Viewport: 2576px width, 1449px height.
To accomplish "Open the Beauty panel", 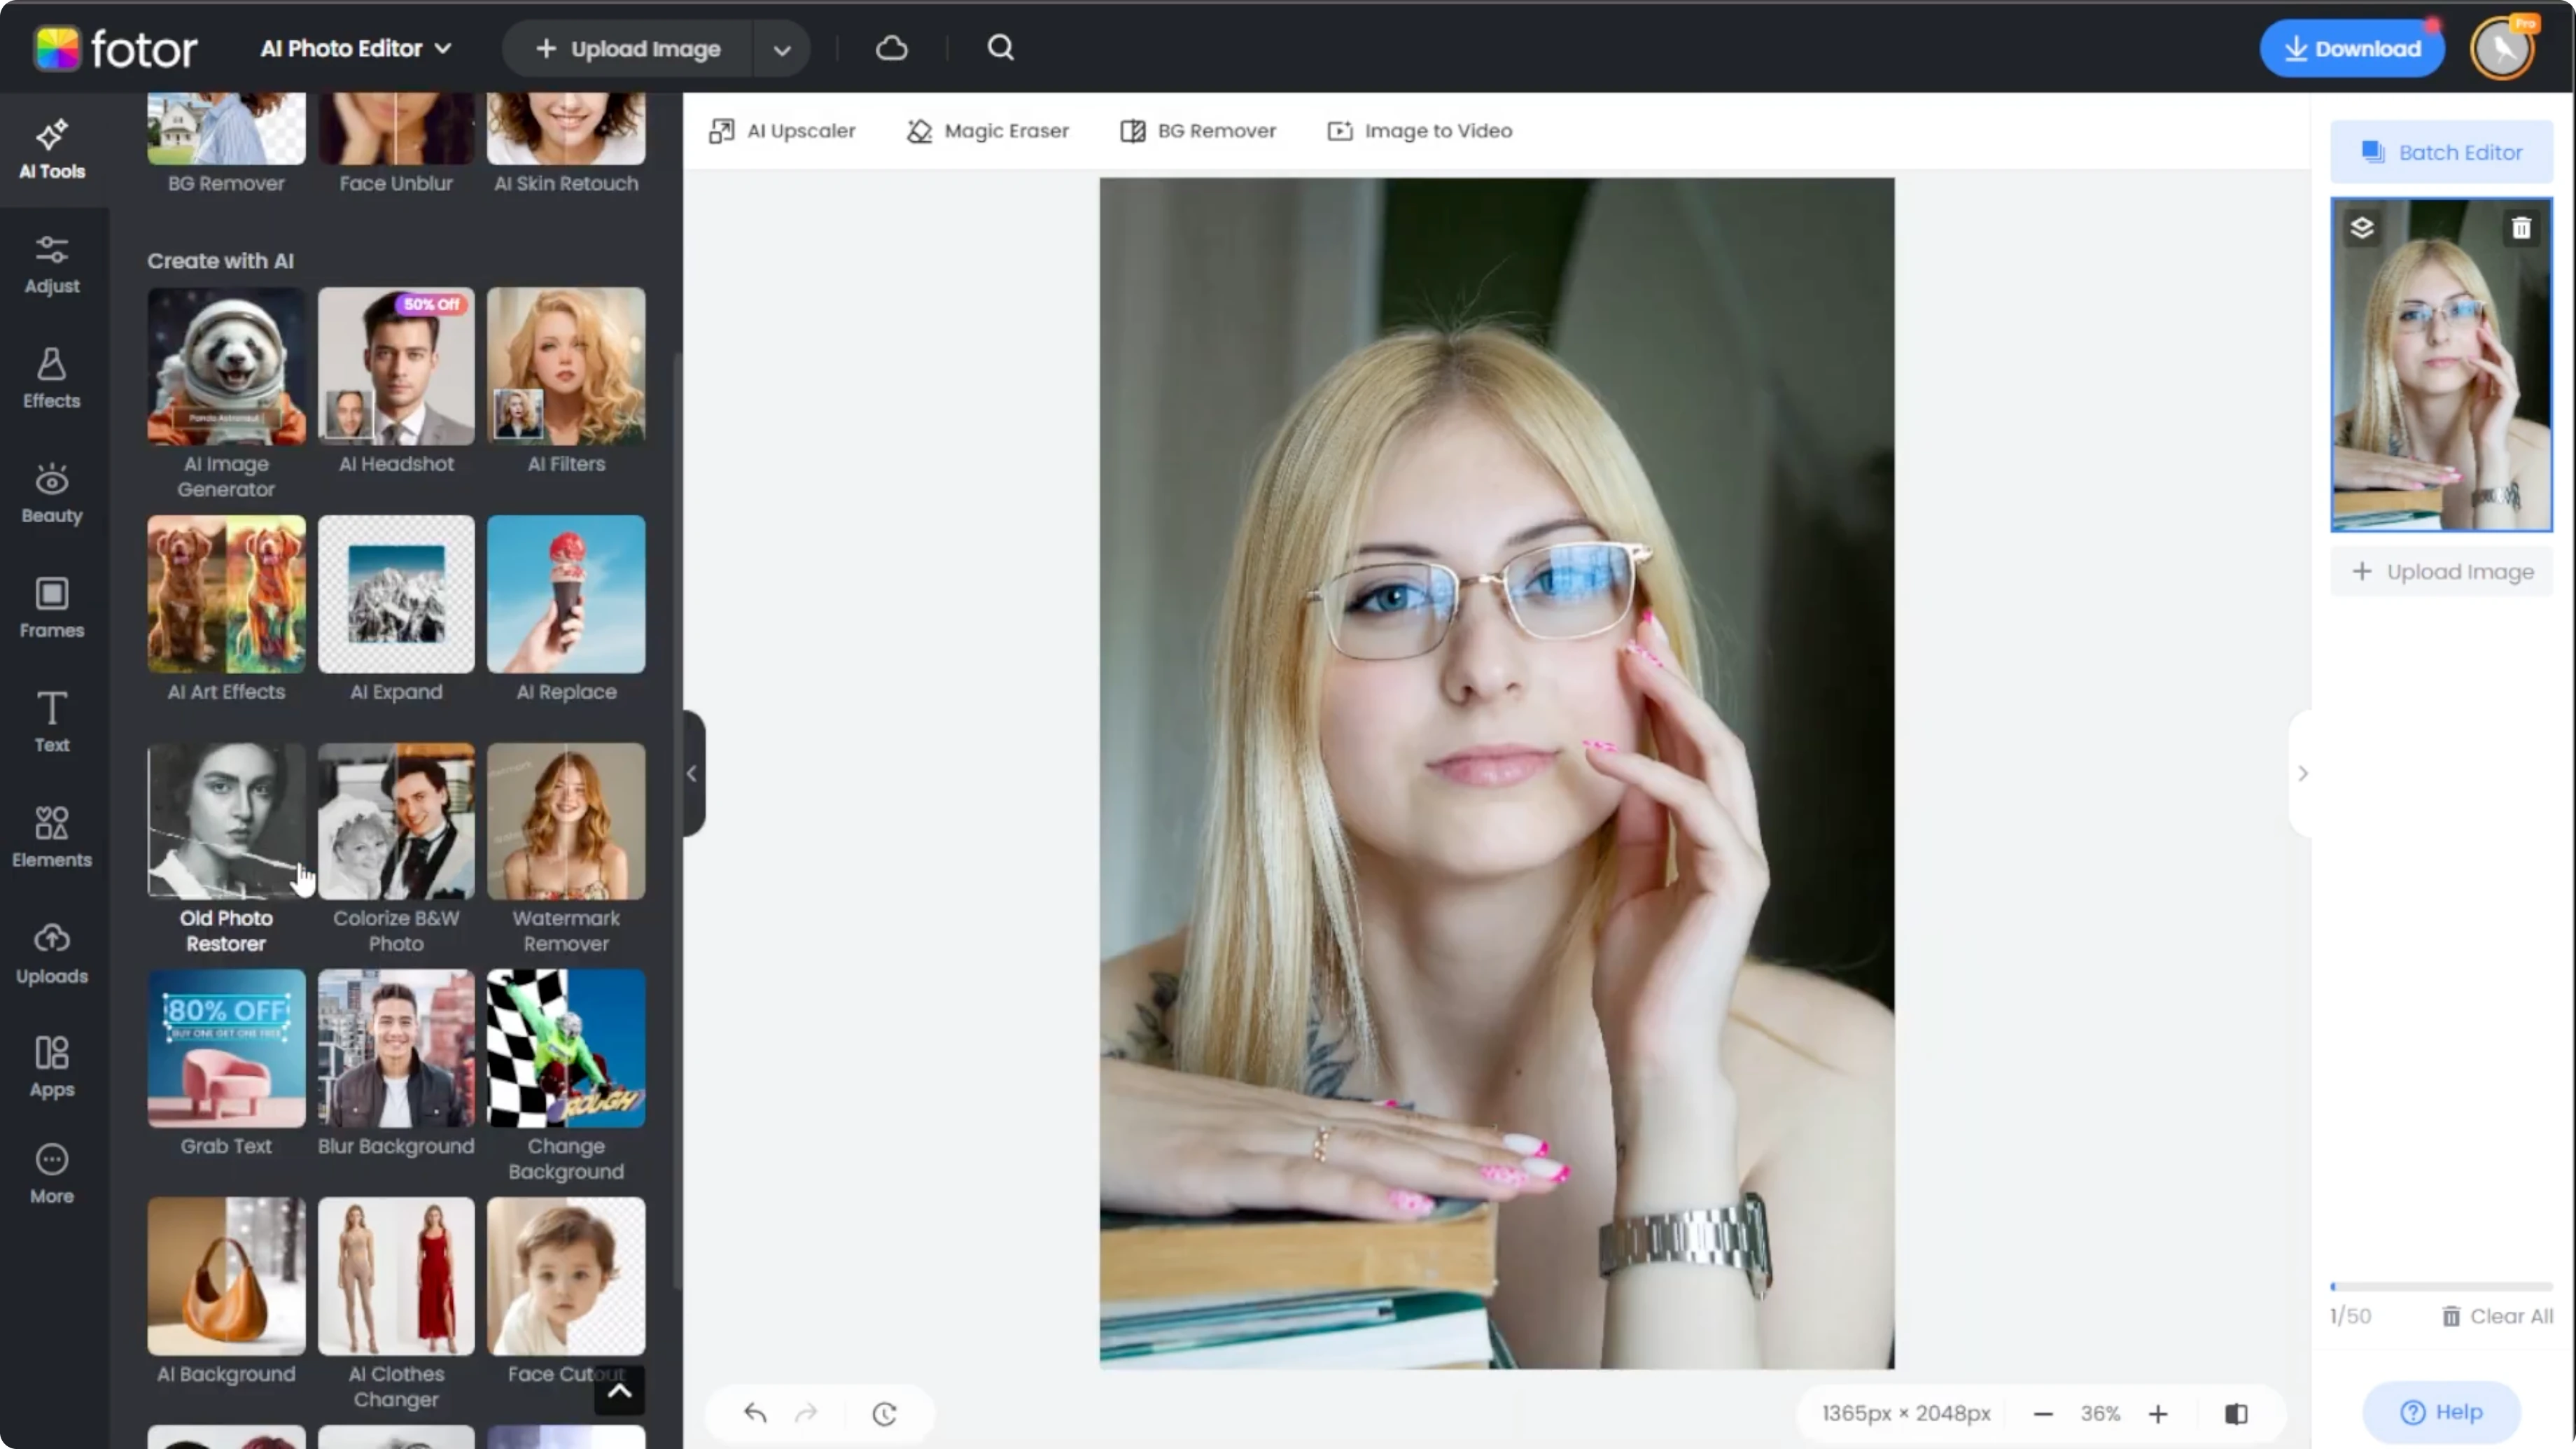I will [x=52, y=494].
